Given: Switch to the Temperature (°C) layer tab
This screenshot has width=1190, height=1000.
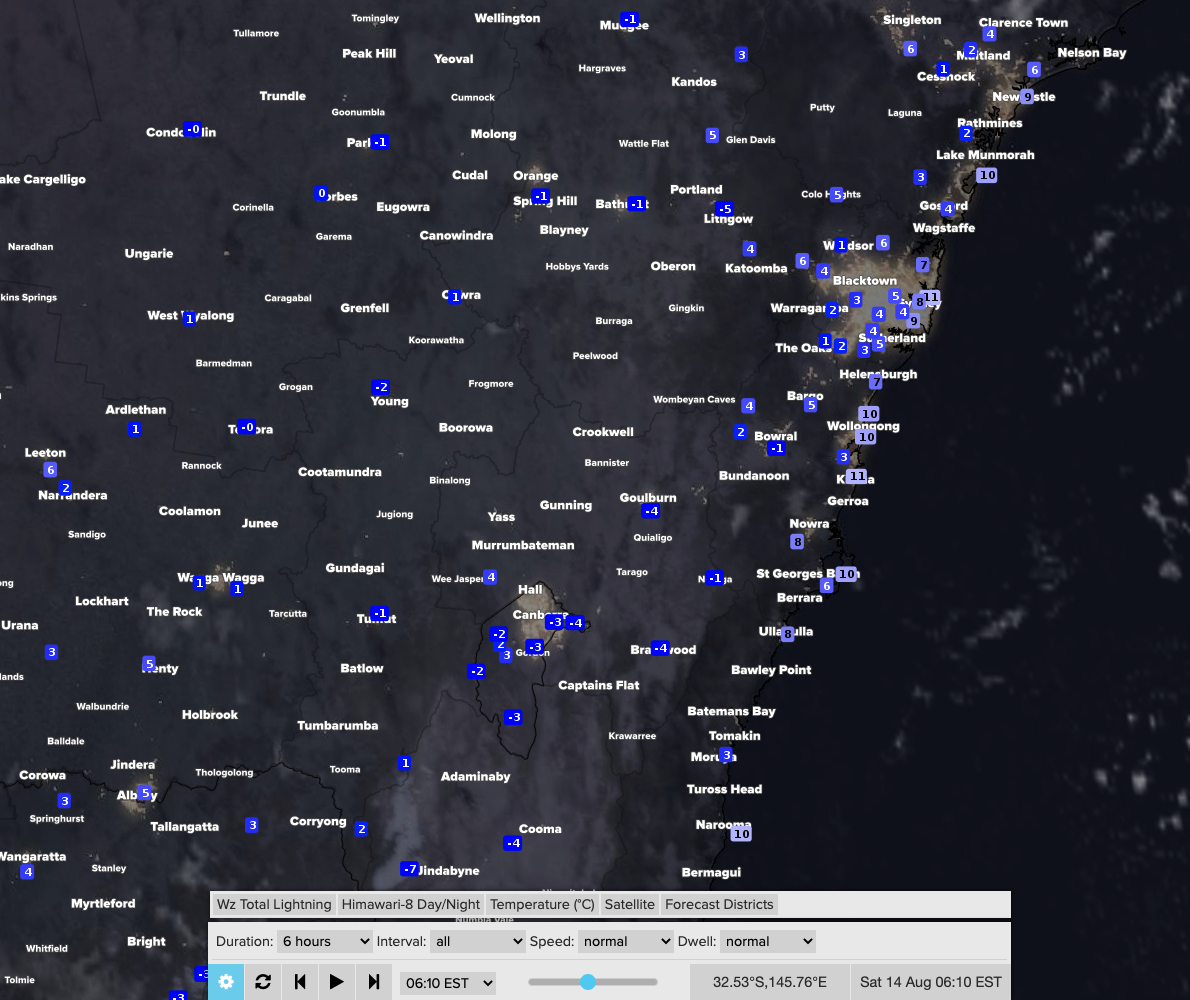Looking at the screenshot, I should pos(542,904).
